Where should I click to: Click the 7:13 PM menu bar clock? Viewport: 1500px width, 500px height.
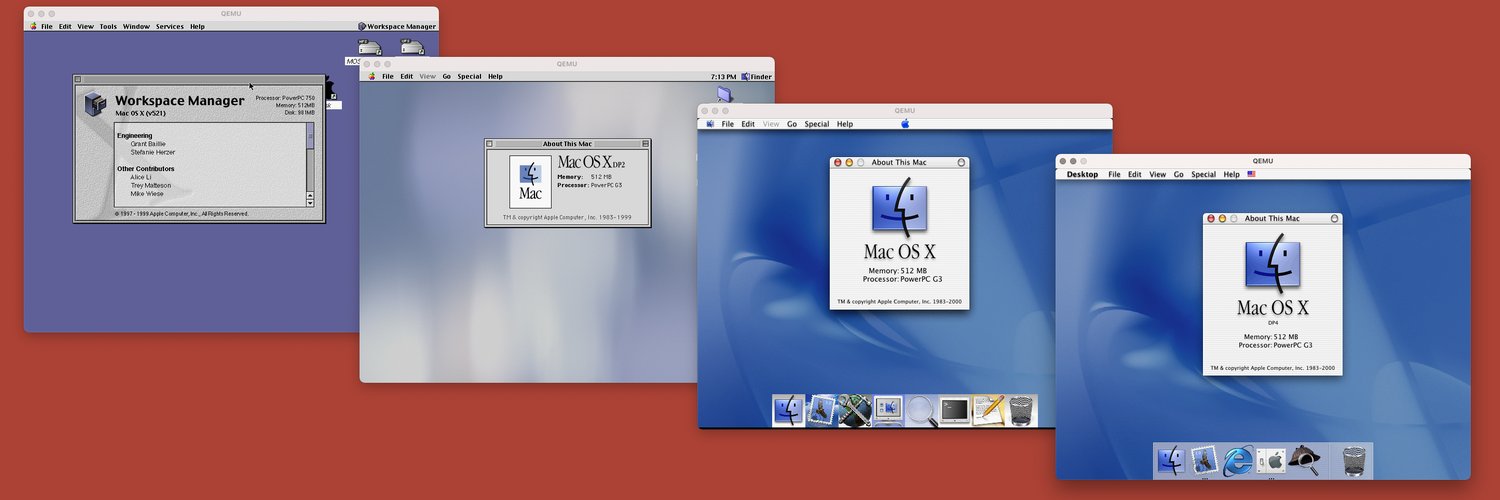[723, 76]
